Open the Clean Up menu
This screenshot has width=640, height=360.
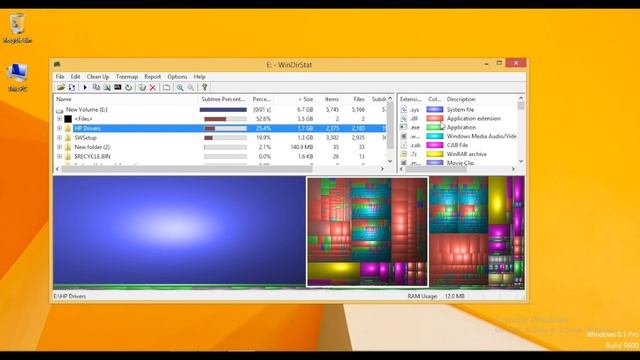click(98, 77)
